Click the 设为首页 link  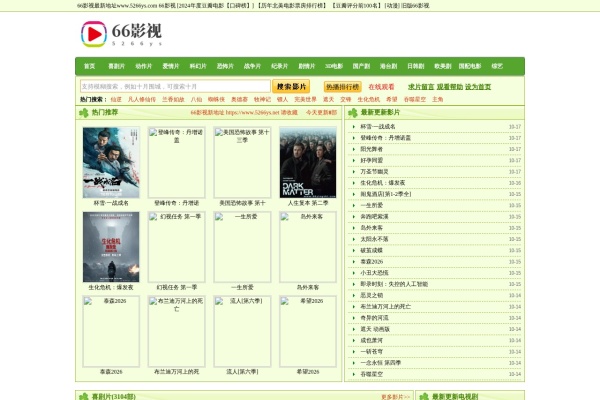(478, 87)
